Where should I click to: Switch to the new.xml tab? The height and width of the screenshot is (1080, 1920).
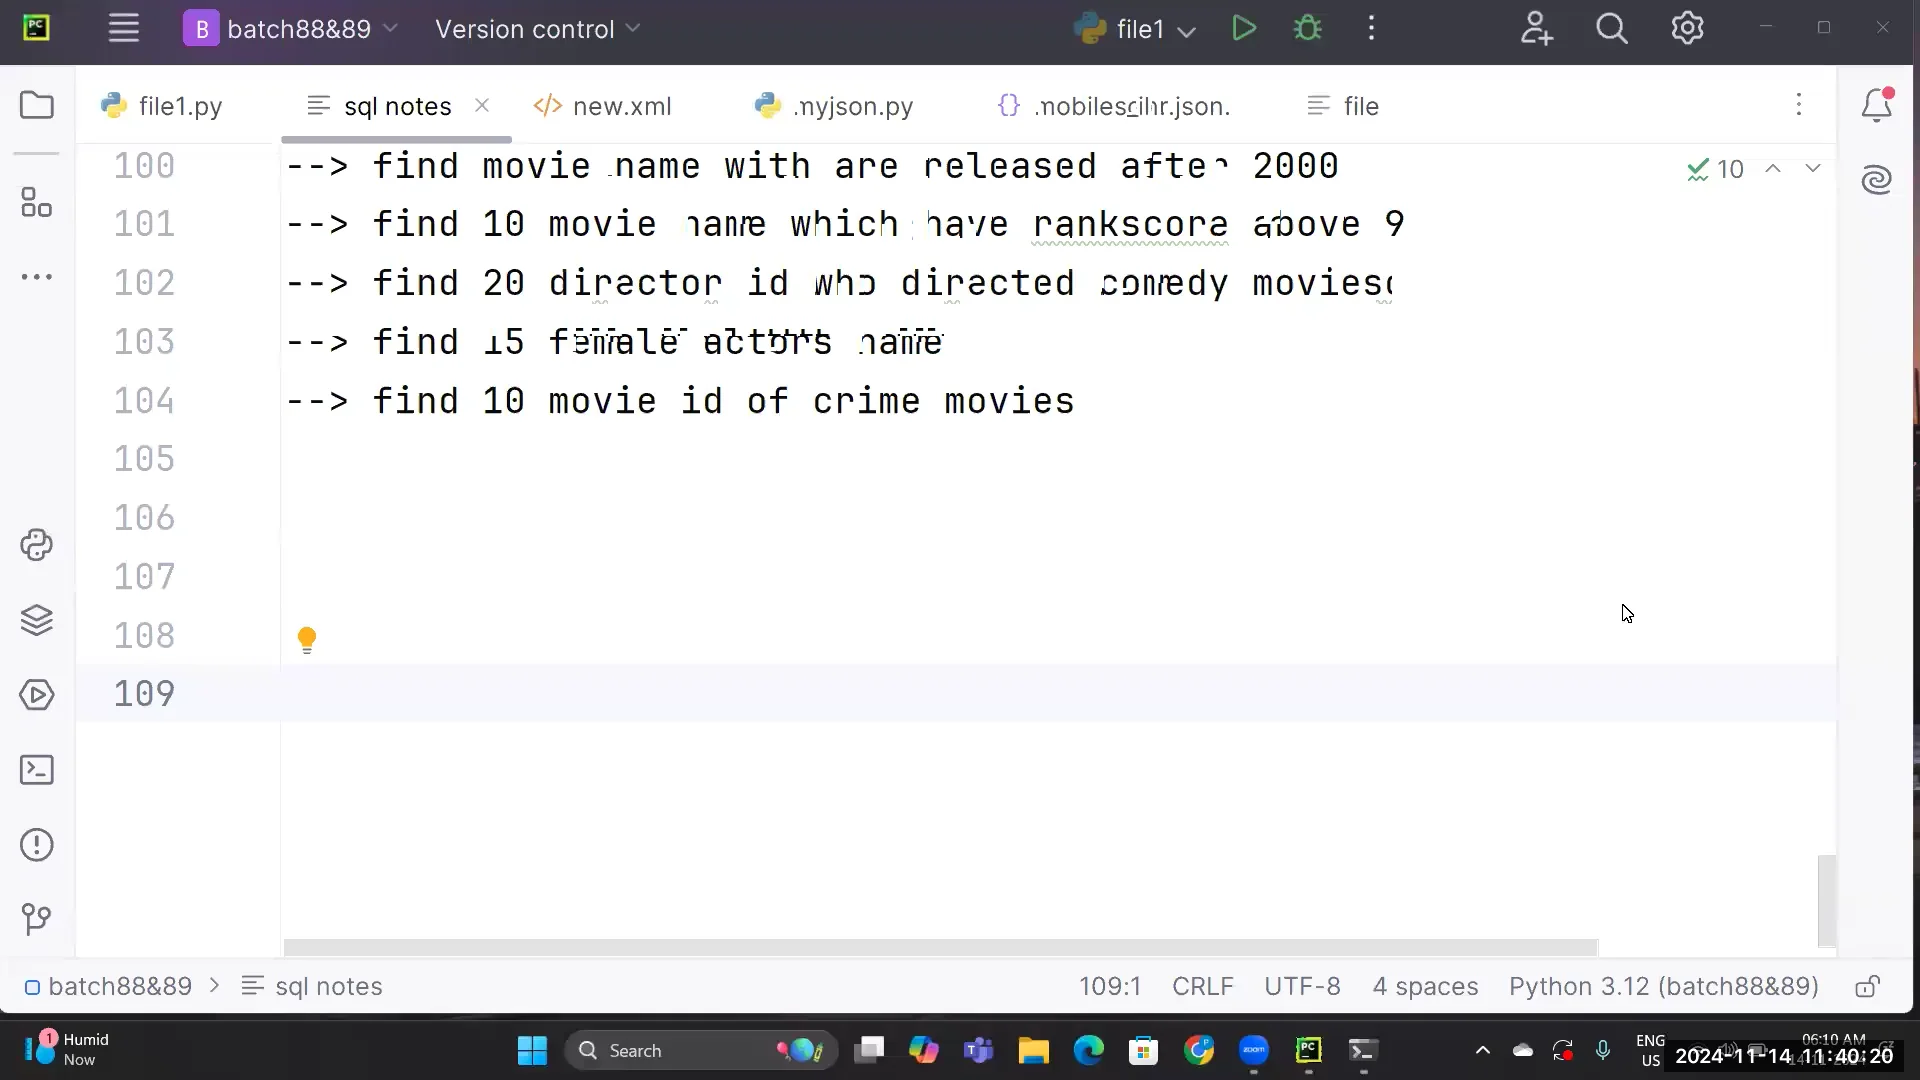pyautogui.click(x=620, y=106)
